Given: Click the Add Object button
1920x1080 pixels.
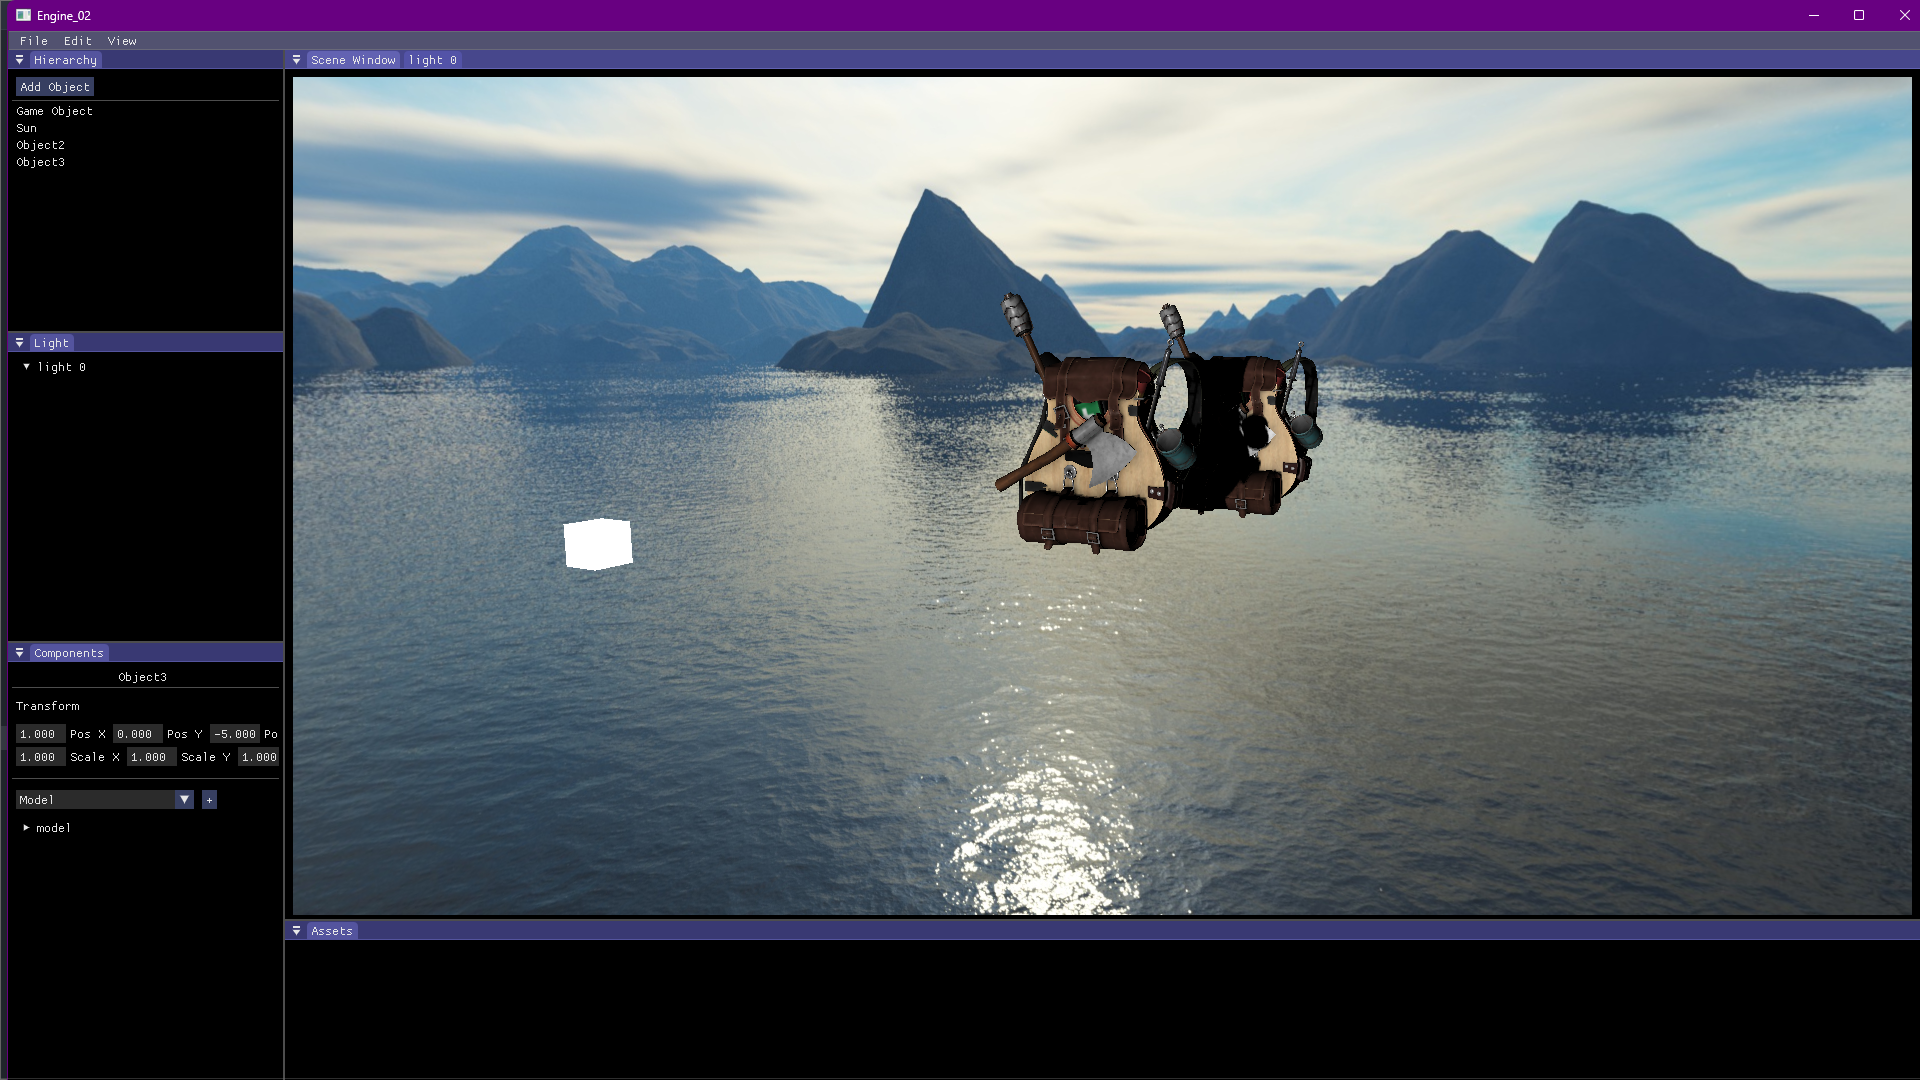Looking at the screenshot, I should click(55, 87).
